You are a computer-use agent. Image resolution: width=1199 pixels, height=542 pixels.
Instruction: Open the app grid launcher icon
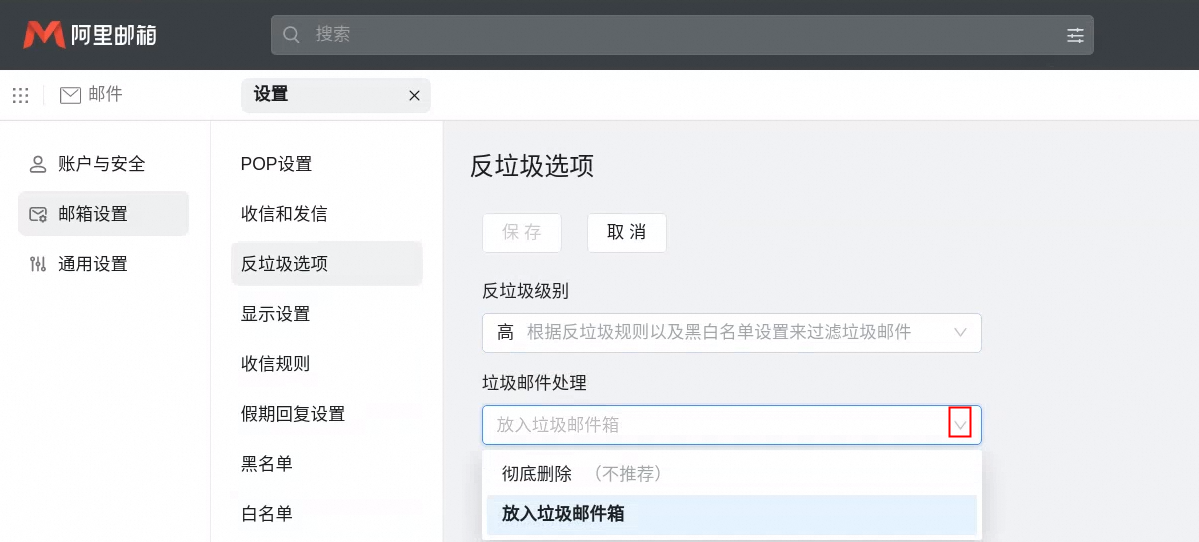point(20,95)
